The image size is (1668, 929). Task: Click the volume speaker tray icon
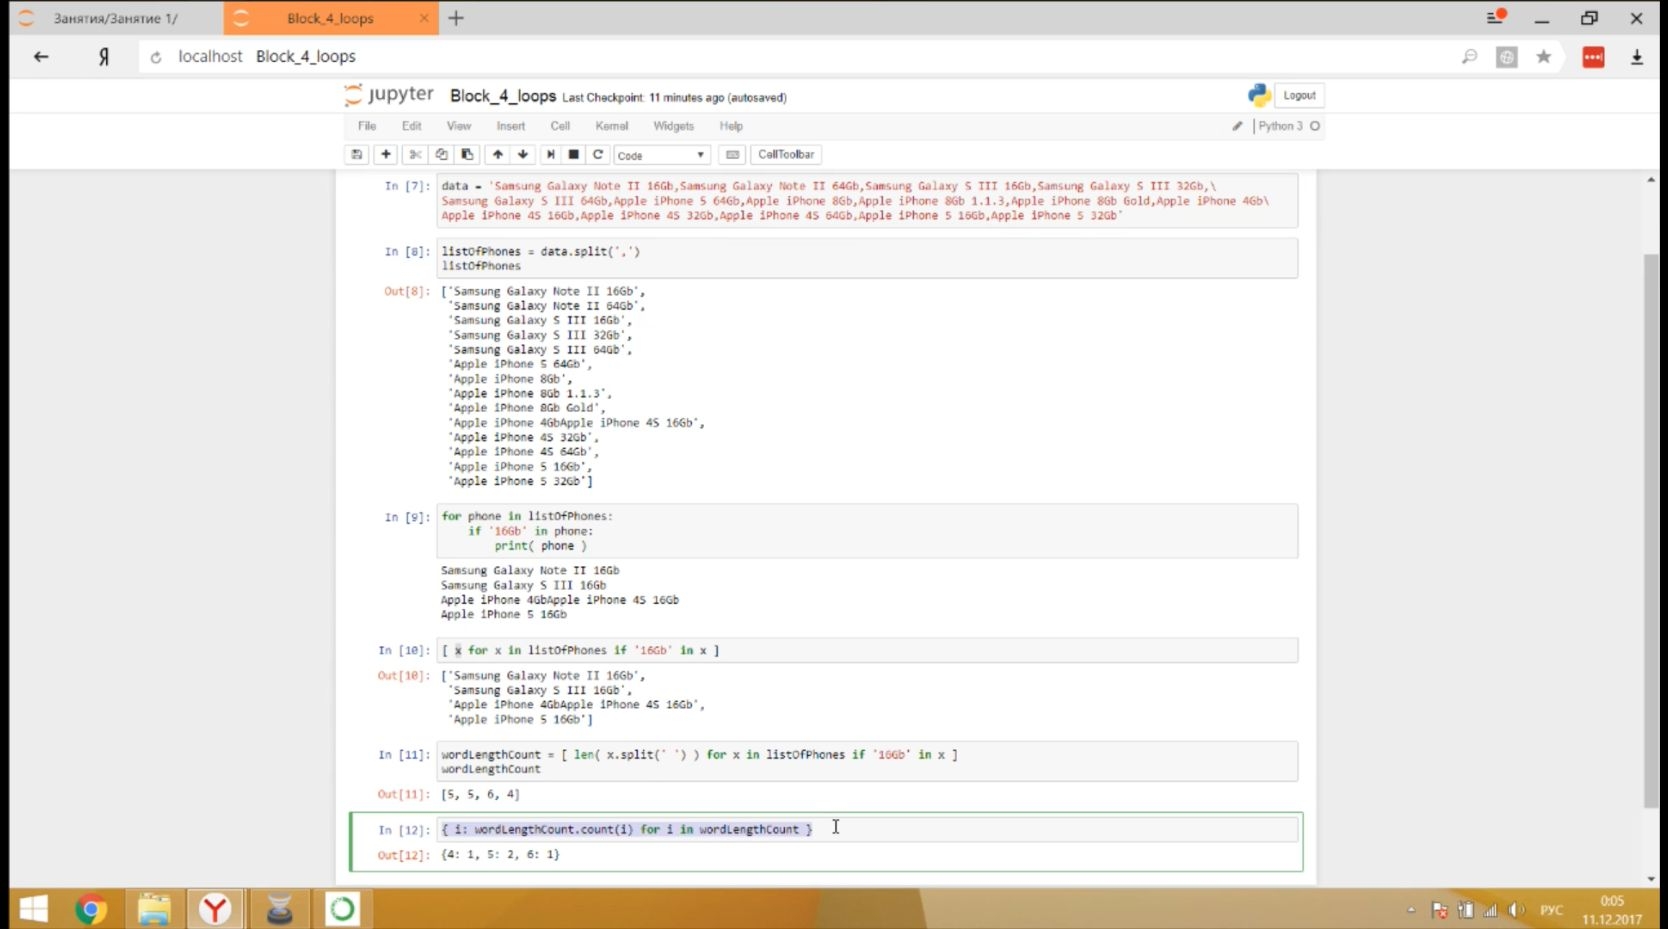1516,910
